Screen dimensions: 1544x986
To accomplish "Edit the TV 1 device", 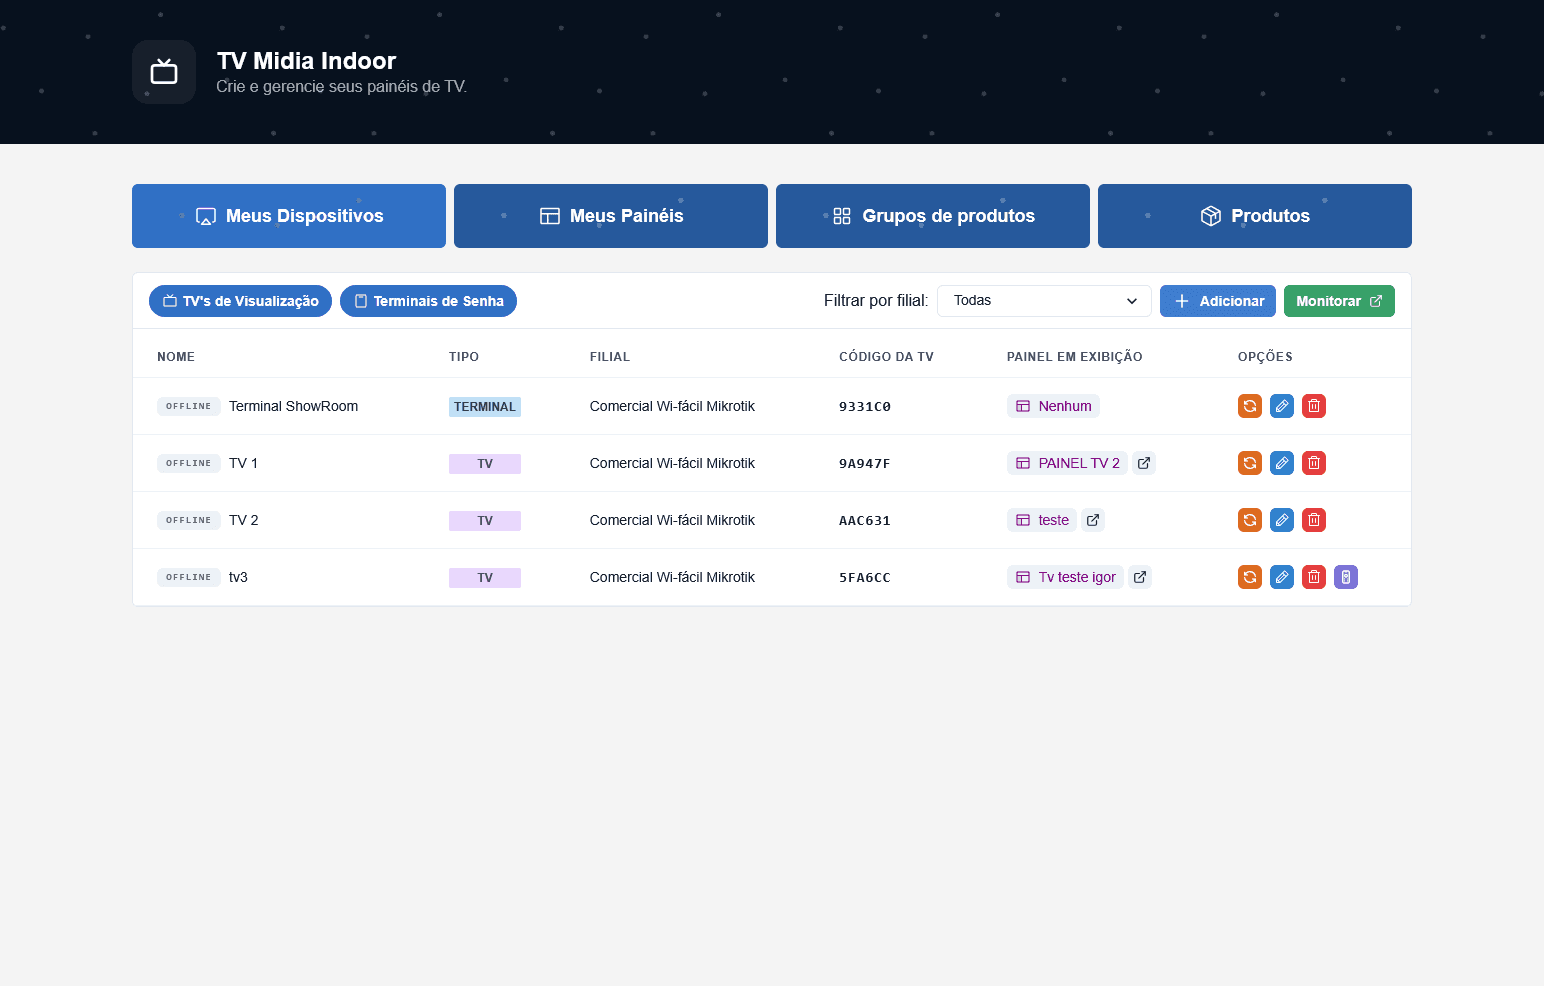I will pos(1282,463).
